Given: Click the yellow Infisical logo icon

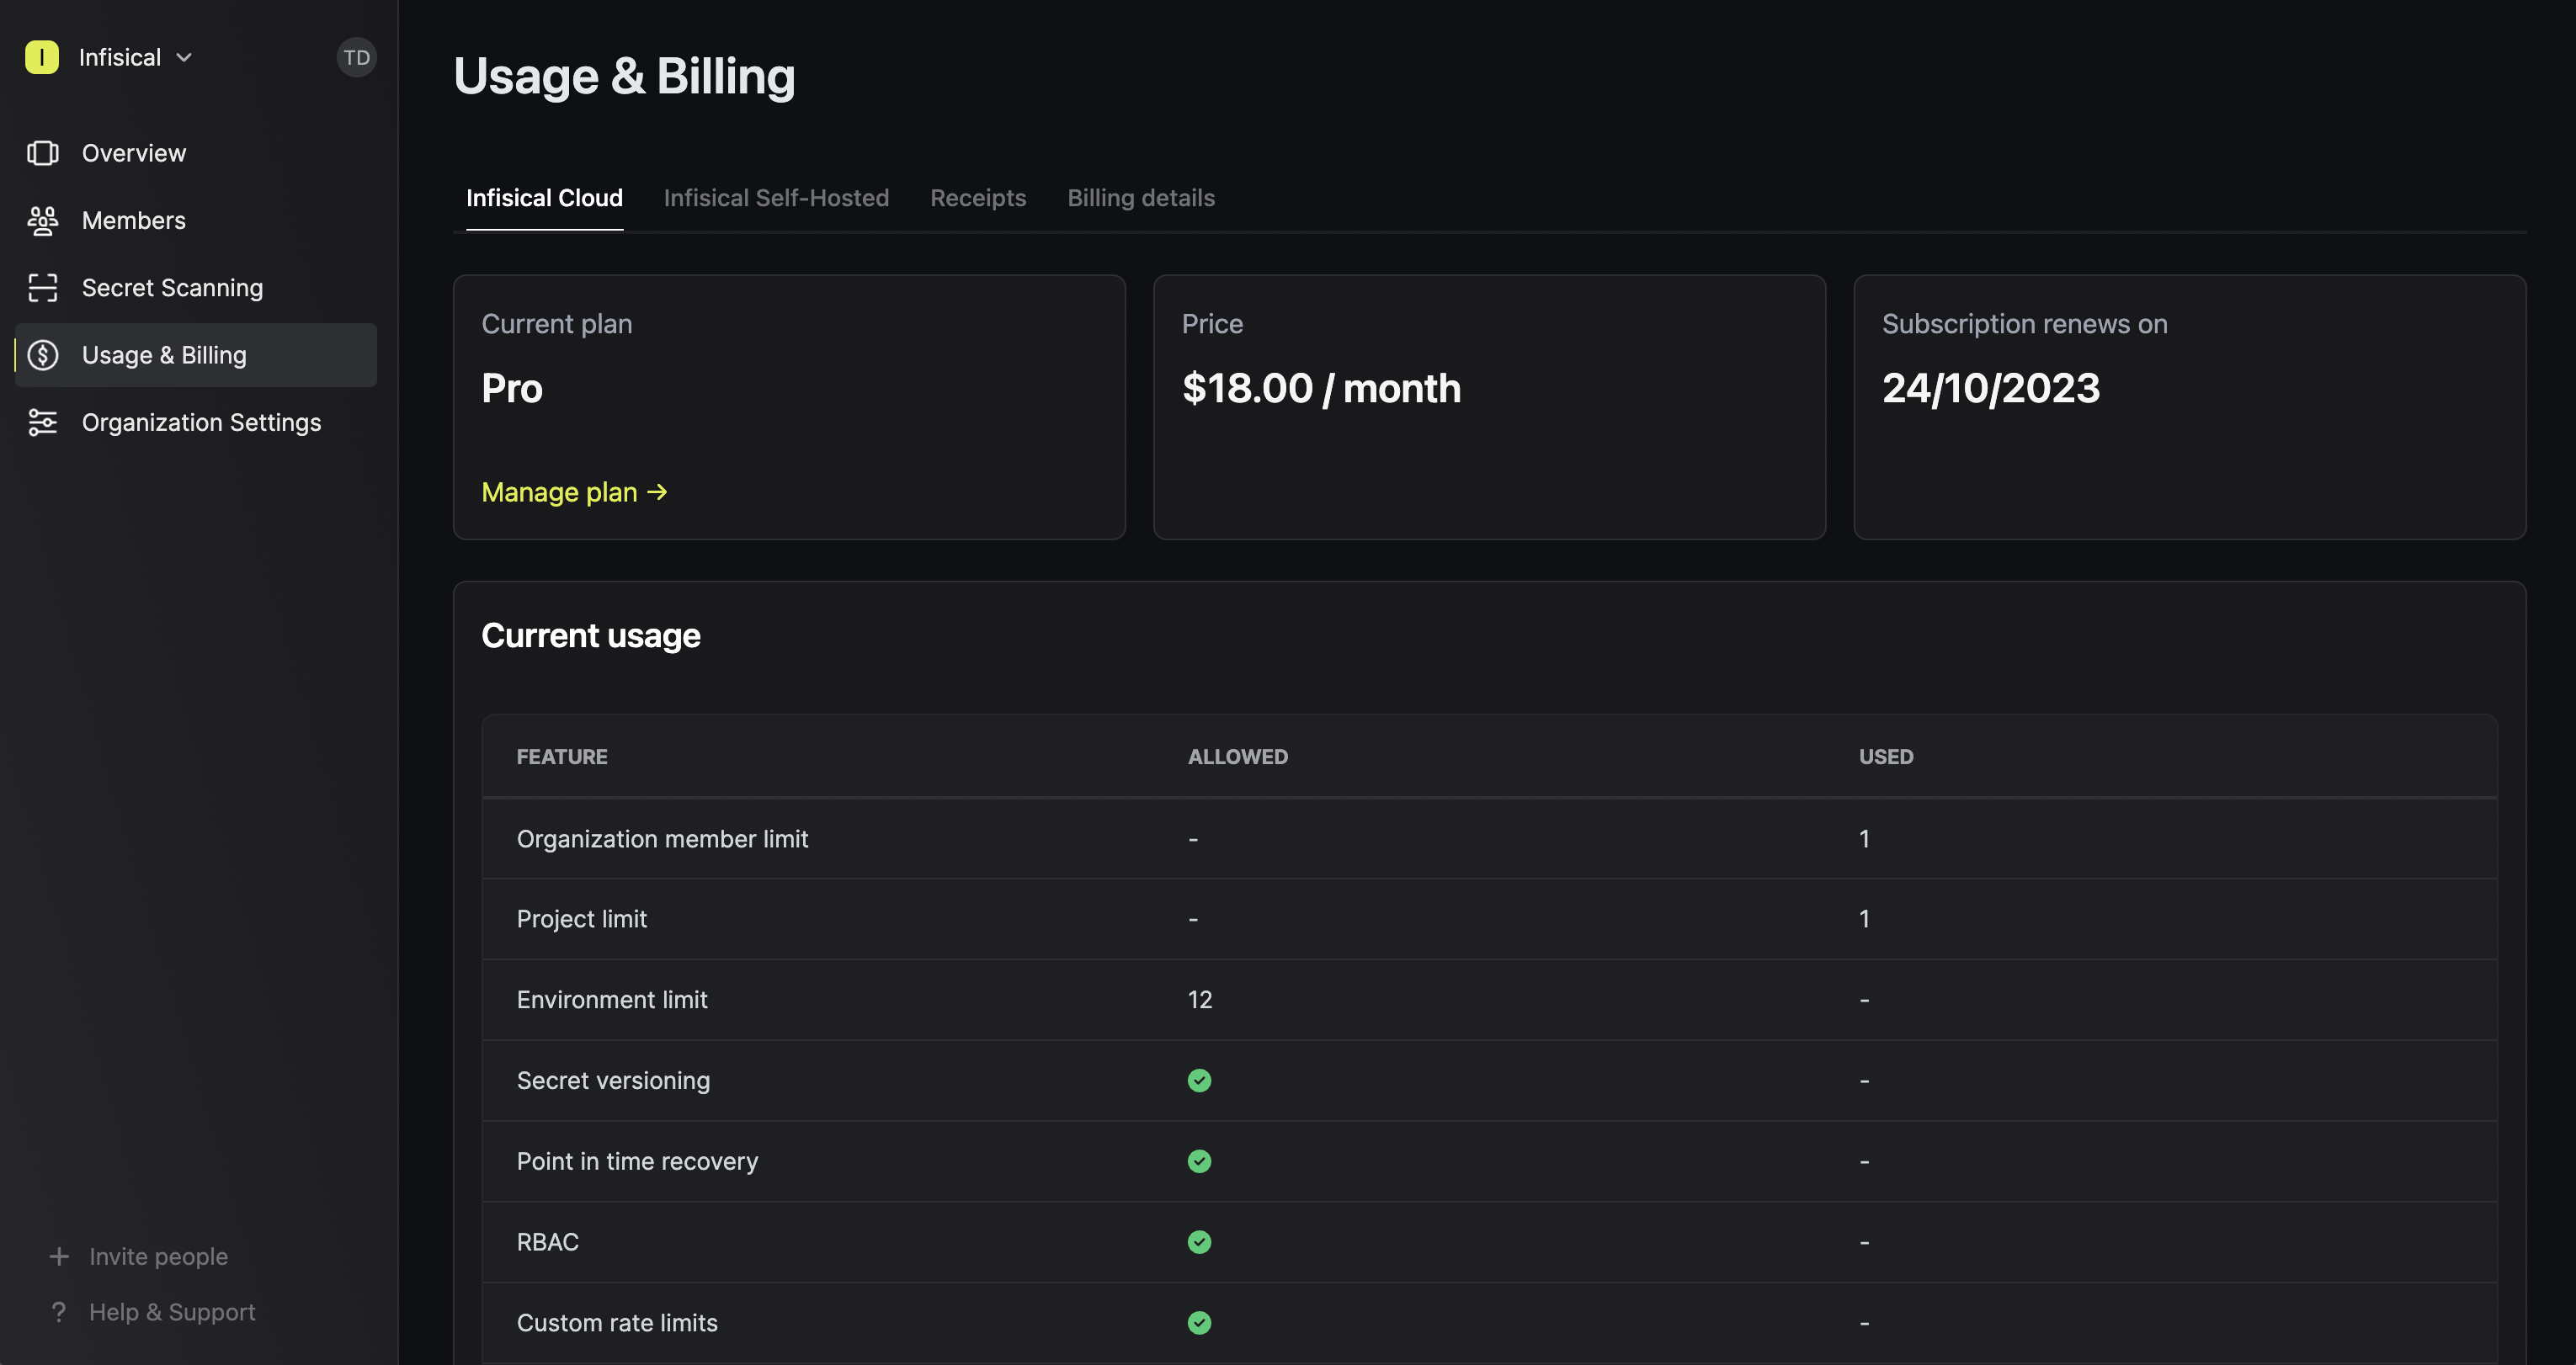Looking at the screenshot, I should pyautogui.click(x=42, y=57).
